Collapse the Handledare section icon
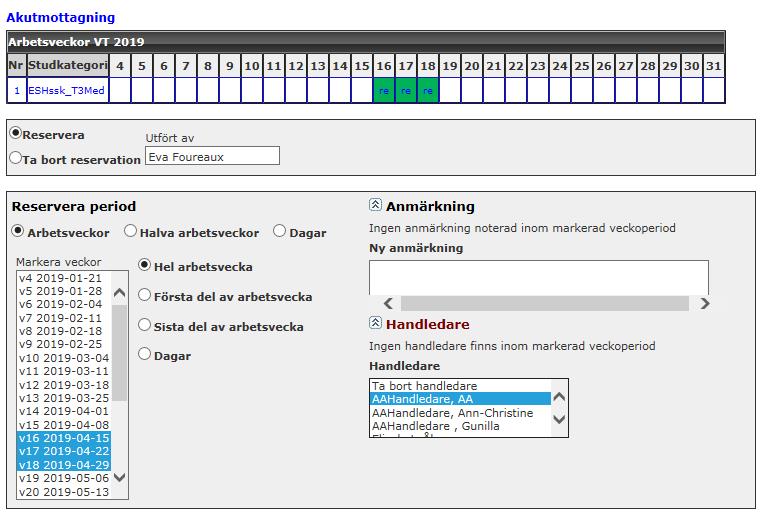The width and height of the screenshot is (762, 512). 375,323
